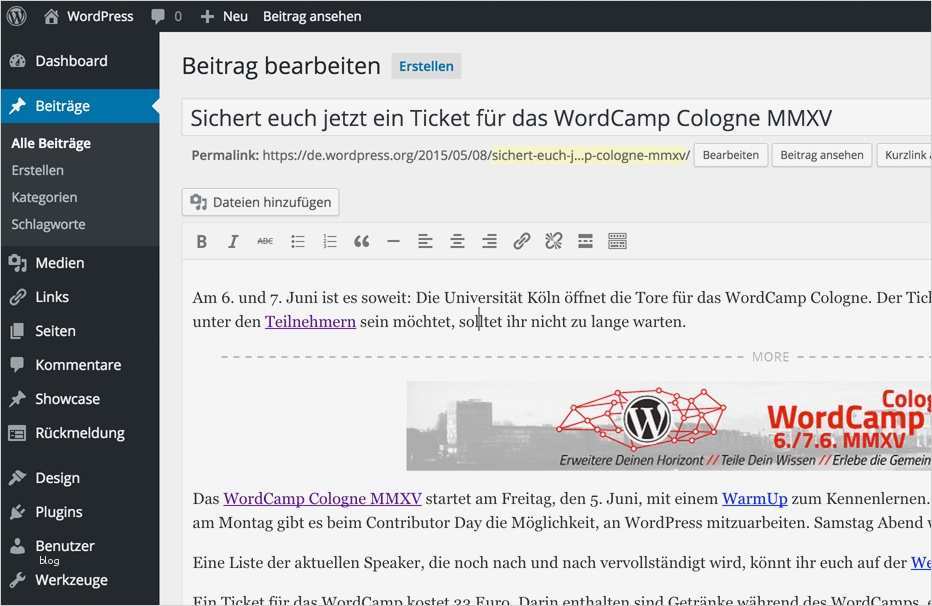
Task: Click Dateien hinzufügen button
Action: 261,202
